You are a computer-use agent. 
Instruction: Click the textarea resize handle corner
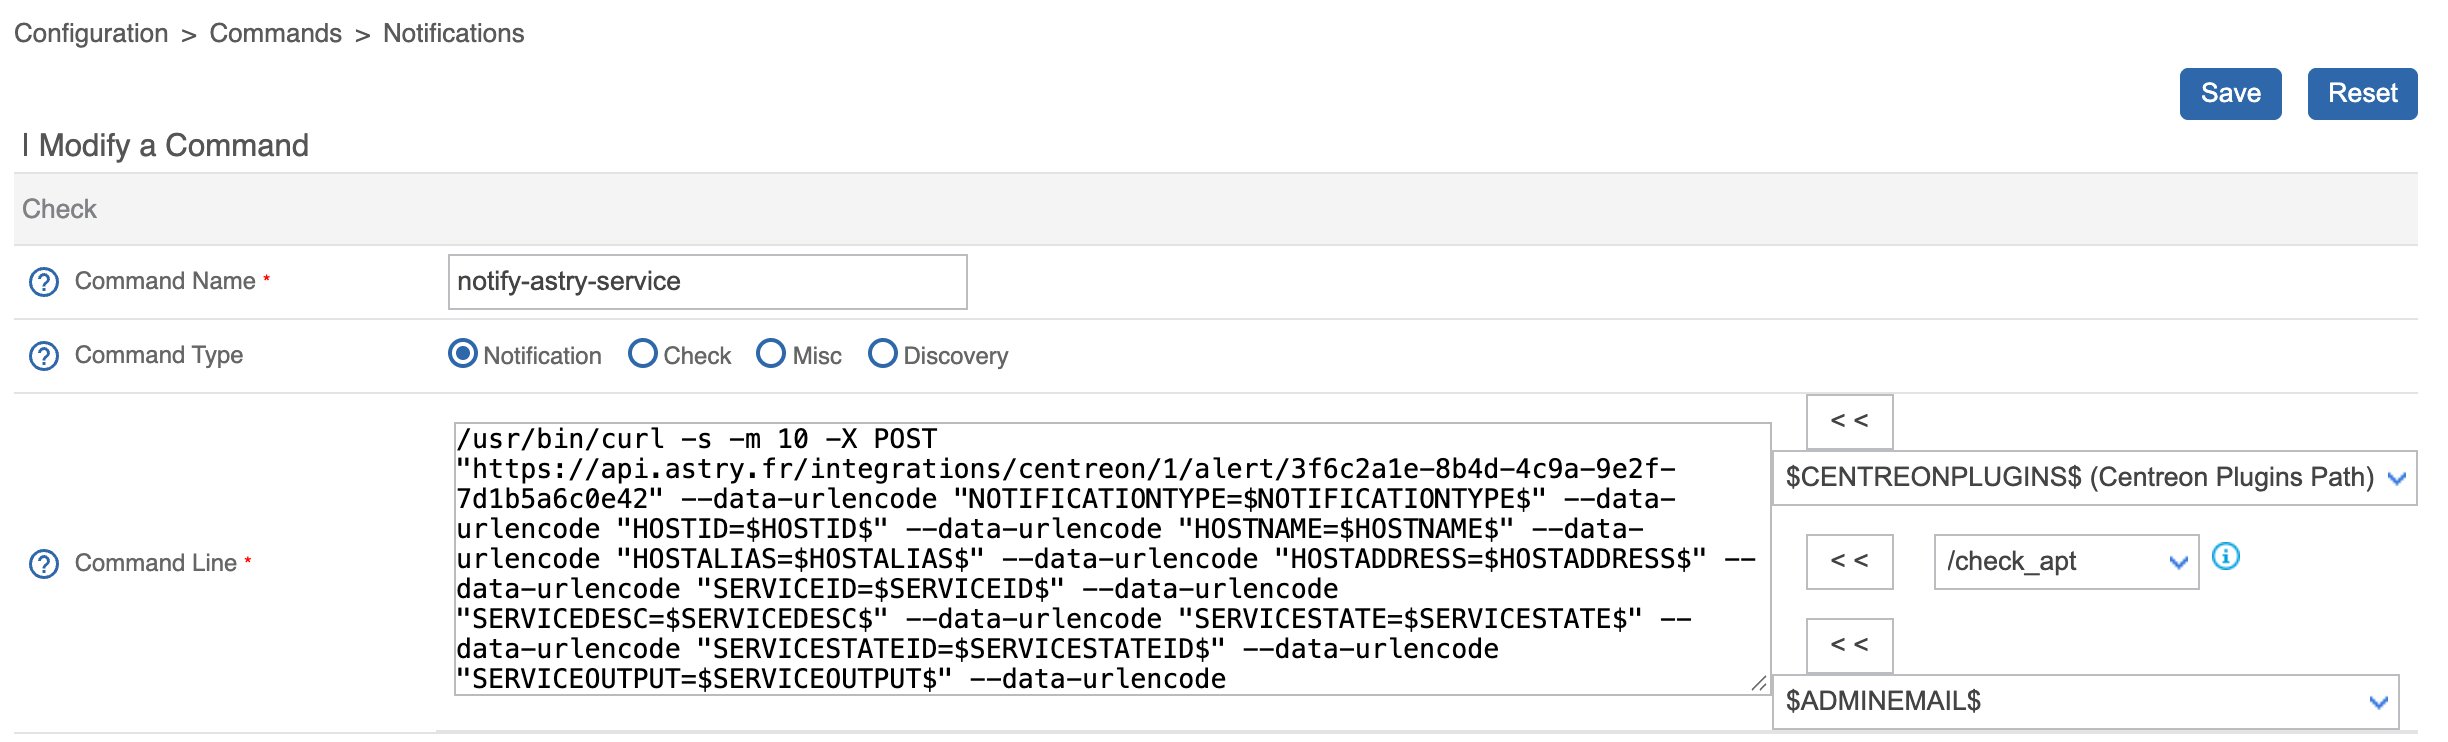tap(1759, 684)
